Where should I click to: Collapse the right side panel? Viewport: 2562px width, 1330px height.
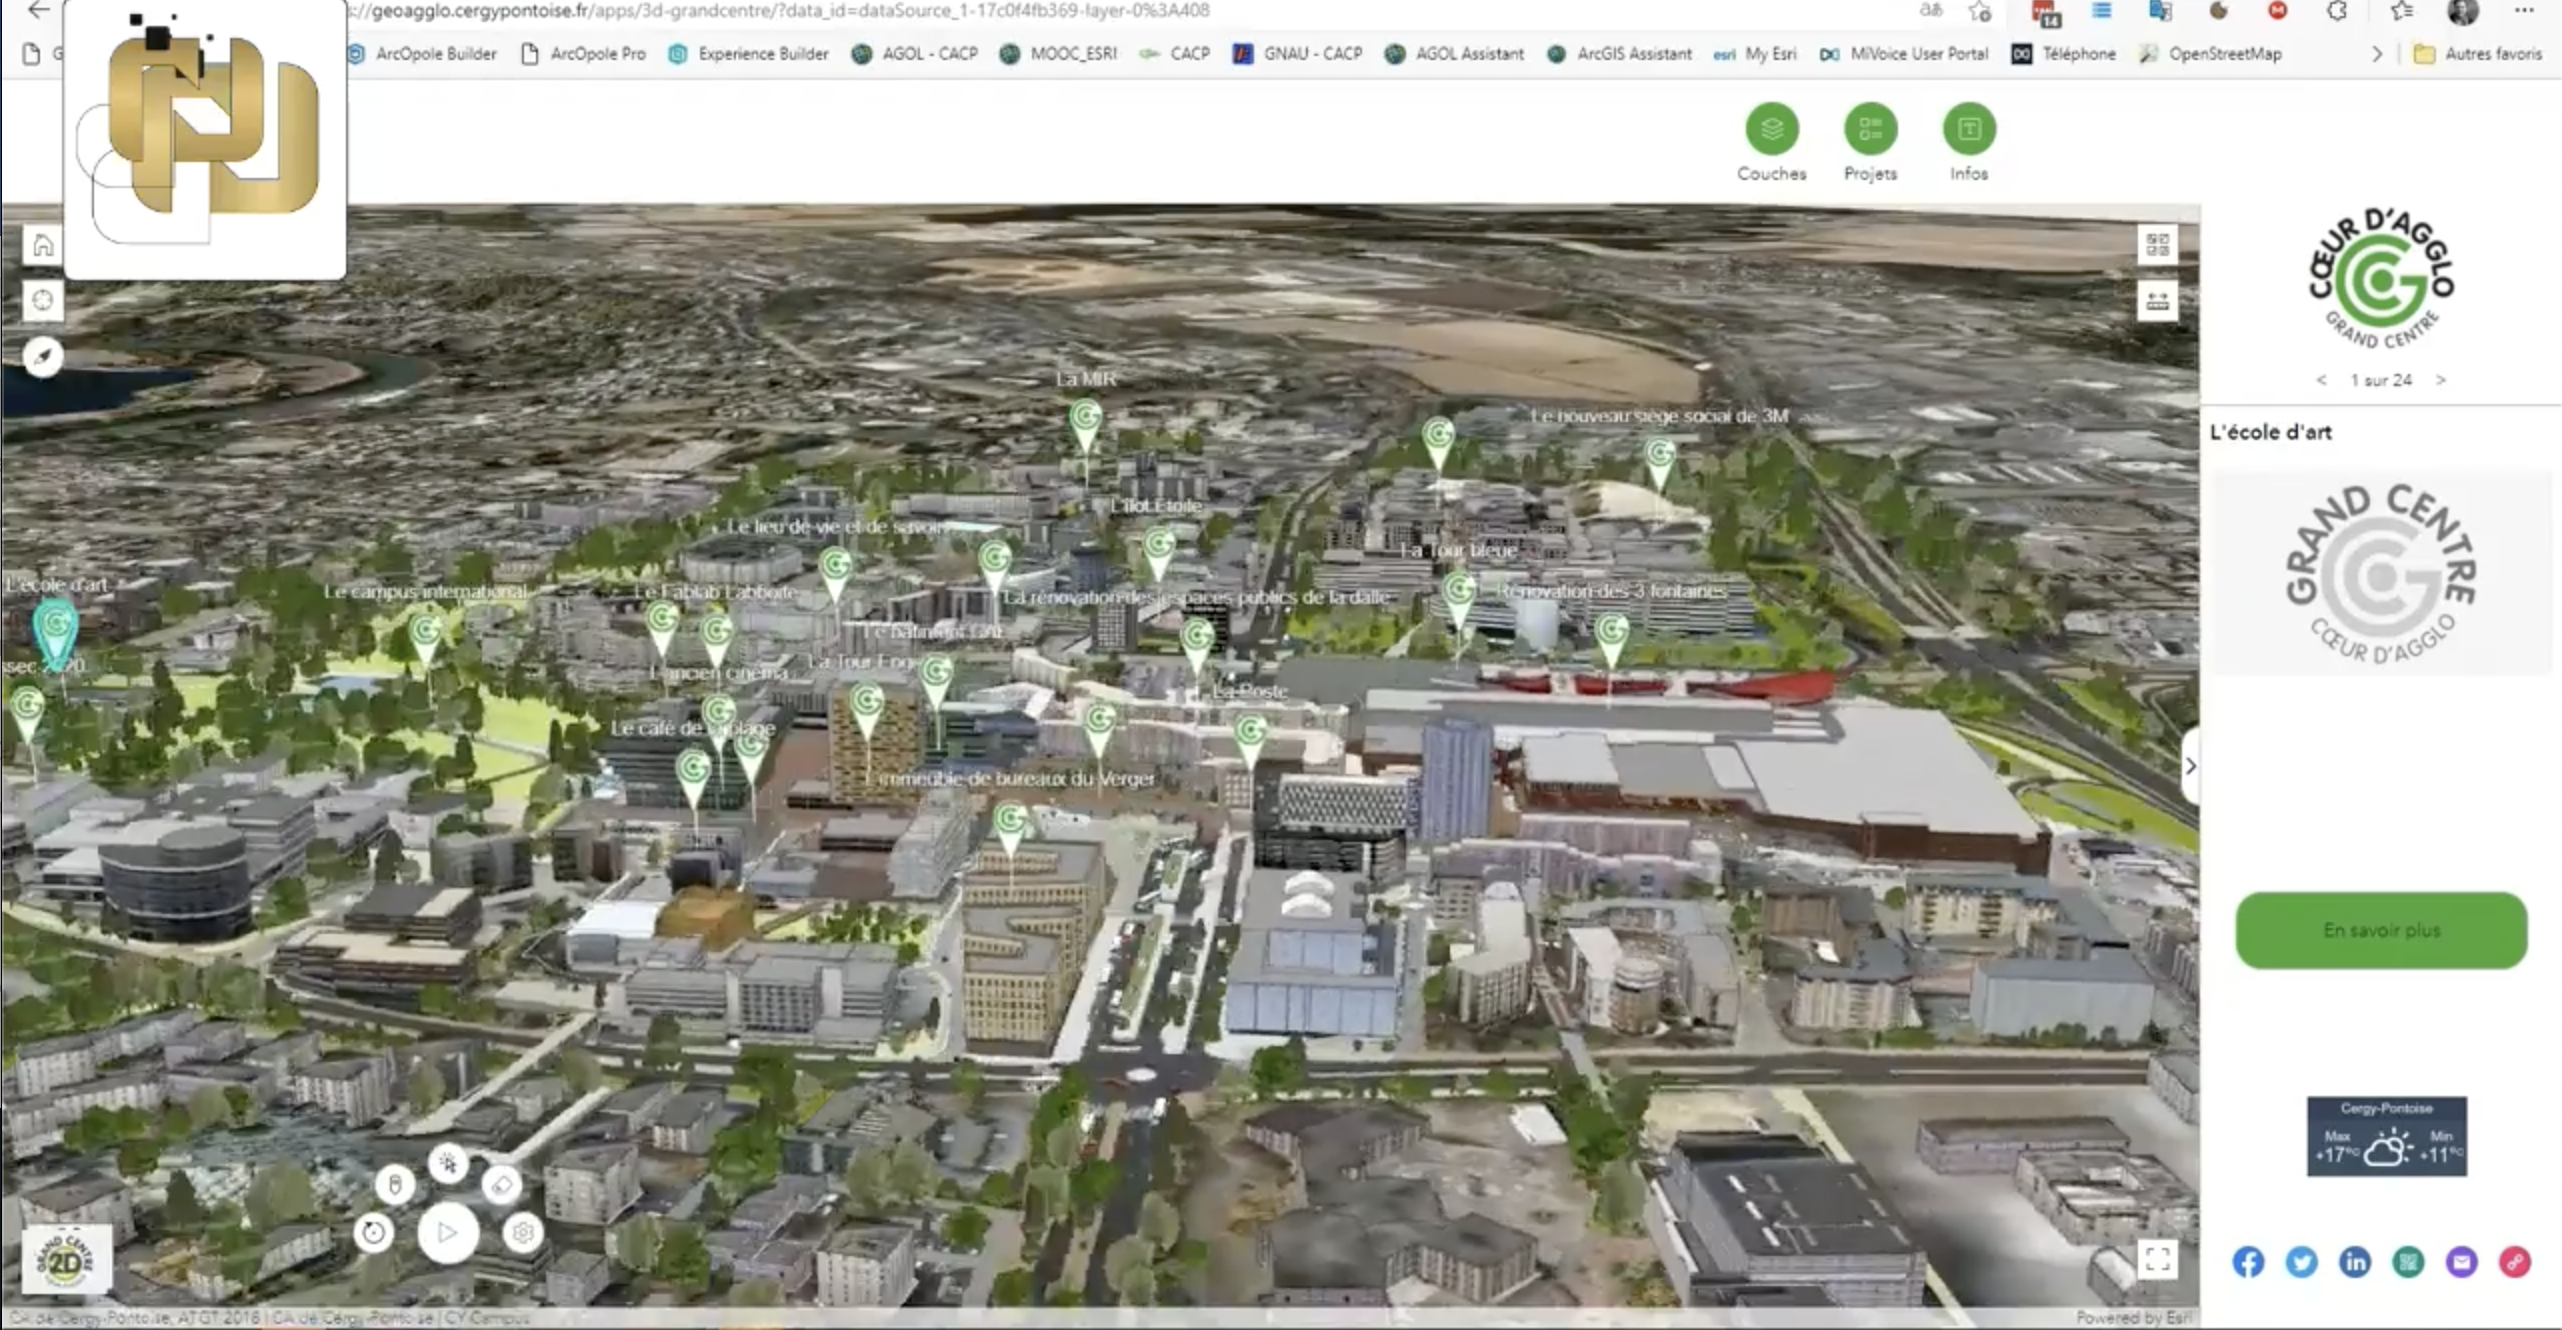(x=2190, y=766)
